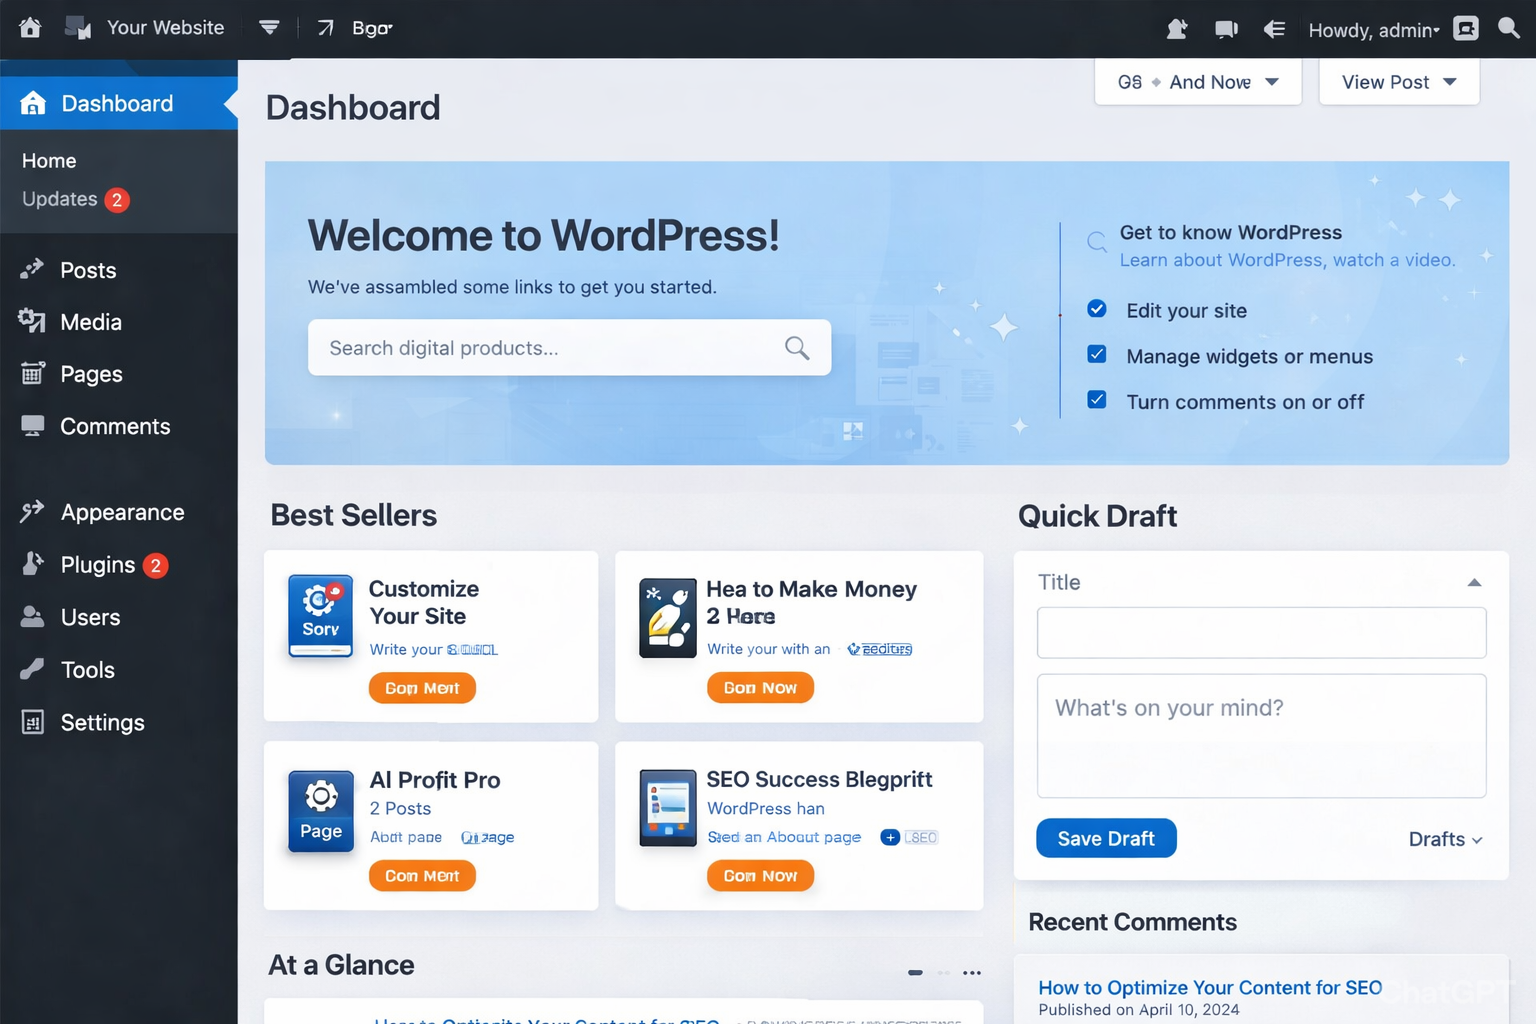Go to Updates submenu item
Viewport: 1536px width, 1024px height.
[x=60, y=199]
